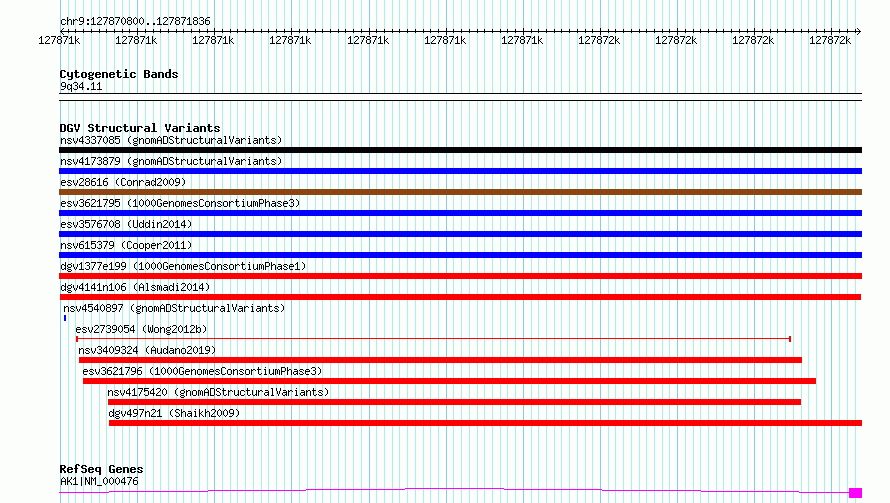Click the blue nsv615379 variant bar
Viewport: 890px width, 503px height.
tap(460, 255)
